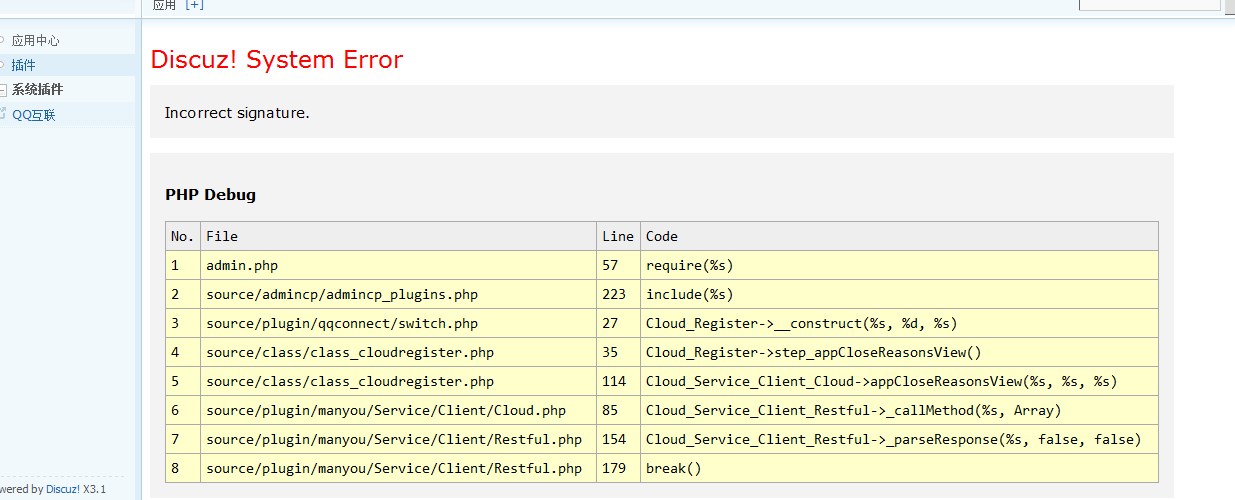
Task: Select the 应用 tab at top
Action: (164, 5)
